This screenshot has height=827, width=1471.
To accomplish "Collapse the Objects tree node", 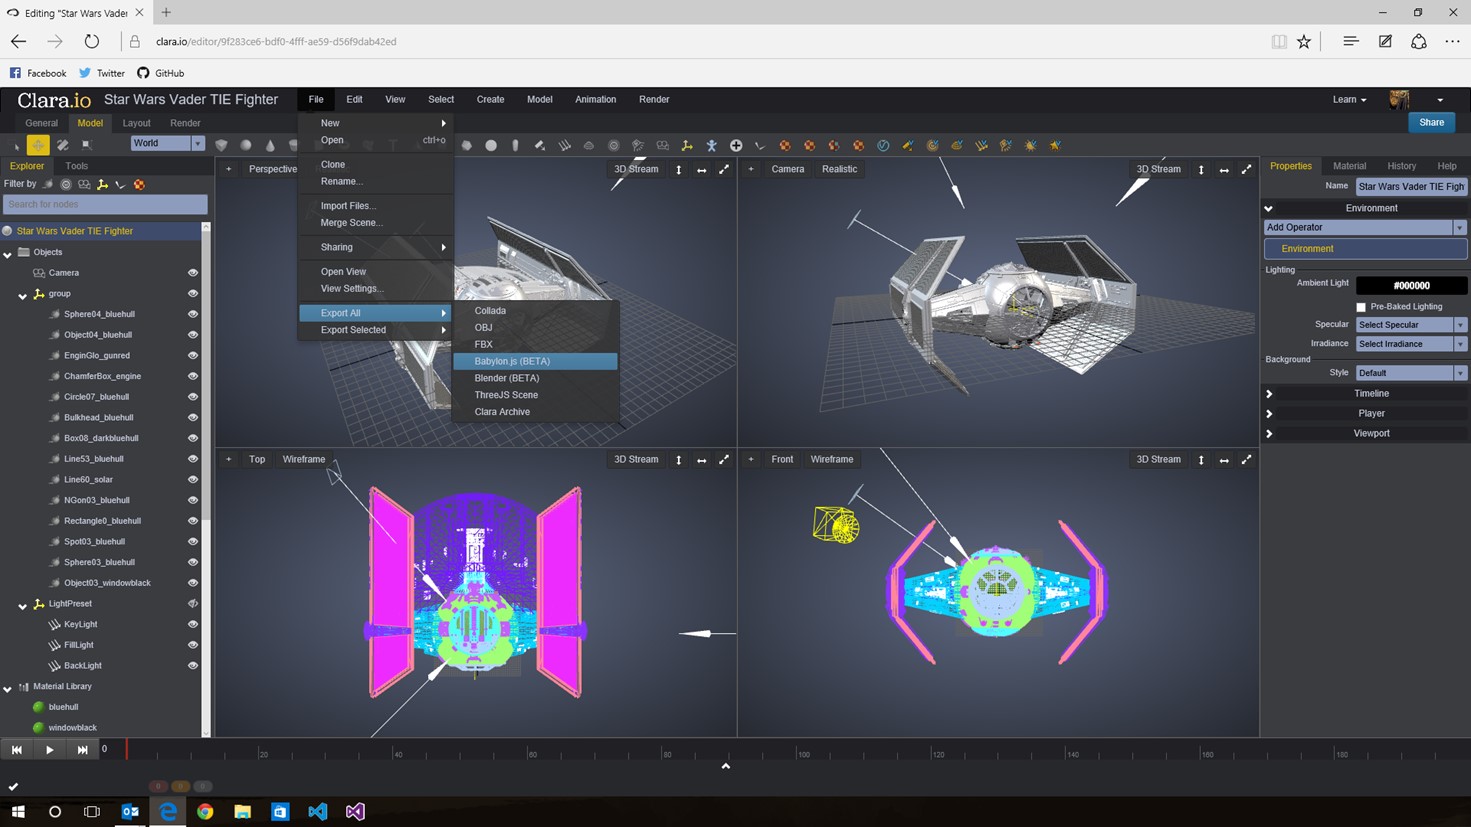I will coord(8,253).
